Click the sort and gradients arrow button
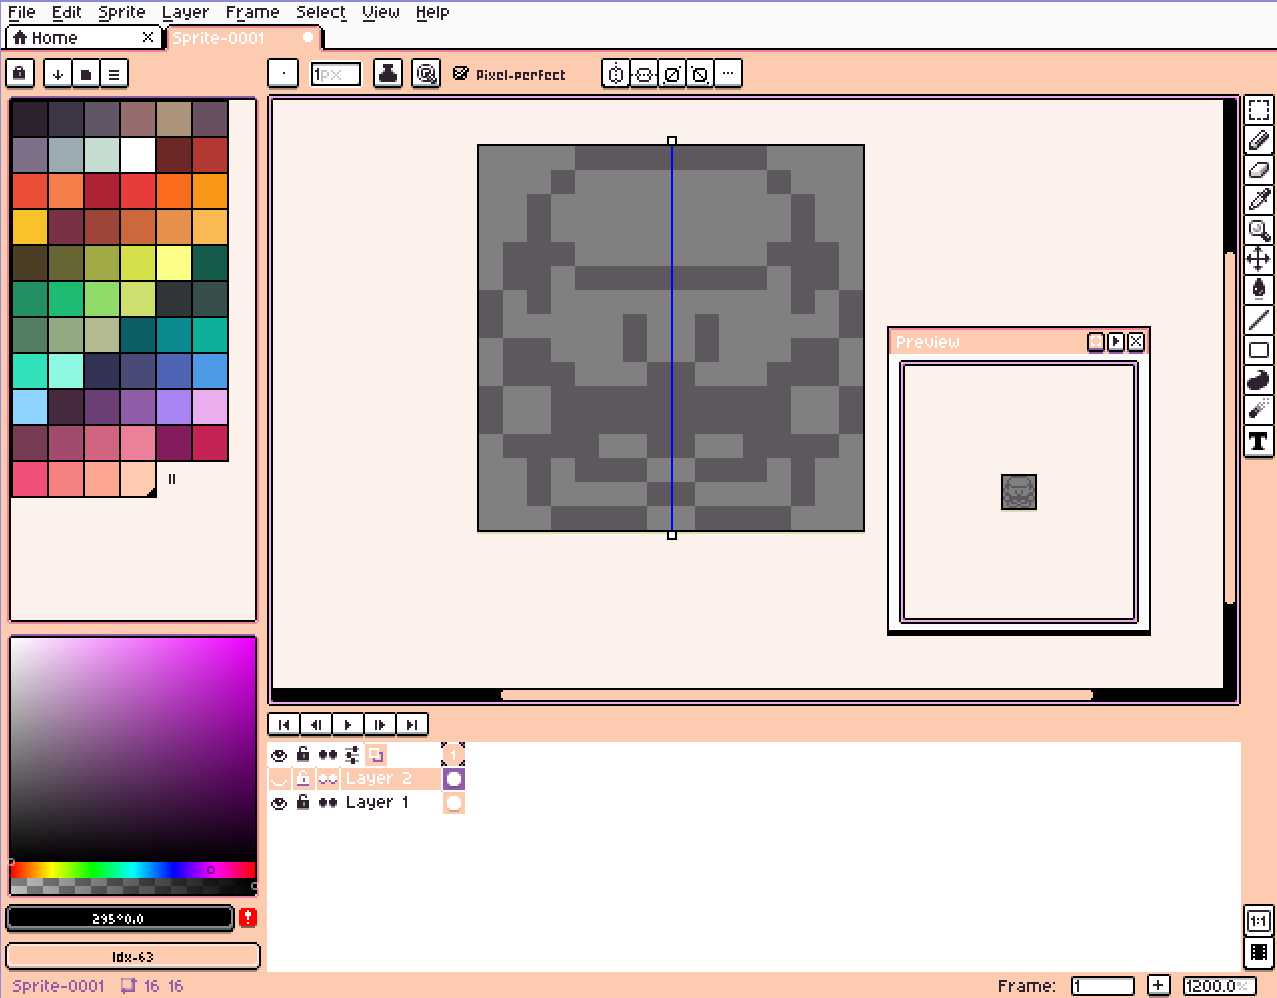Viewport: 1277px width, 998px height. pos(58,74)
